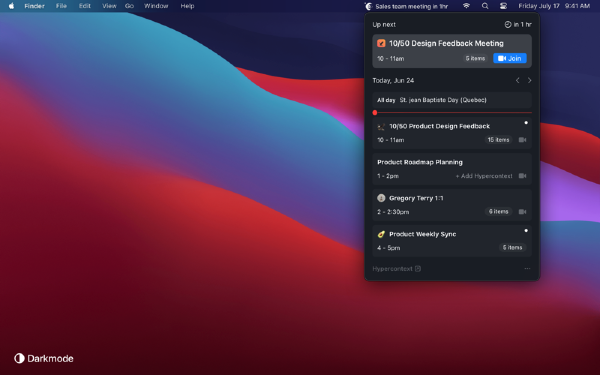This screenshot has height=375, width=600.
Task: Click video icon on Gregory Terry 1:1
Action: coord(522,212)
